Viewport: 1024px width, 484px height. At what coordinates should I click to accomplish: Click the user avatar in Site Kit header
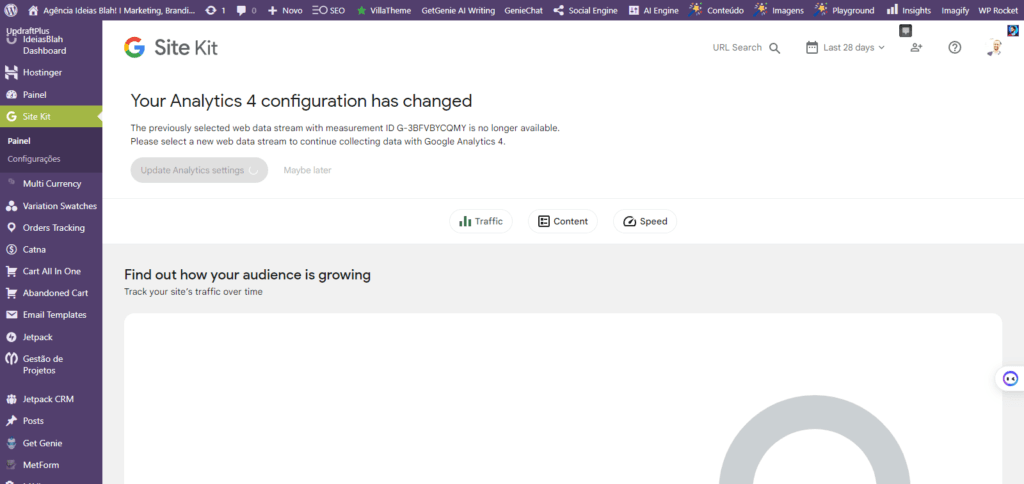coord(994,47)
